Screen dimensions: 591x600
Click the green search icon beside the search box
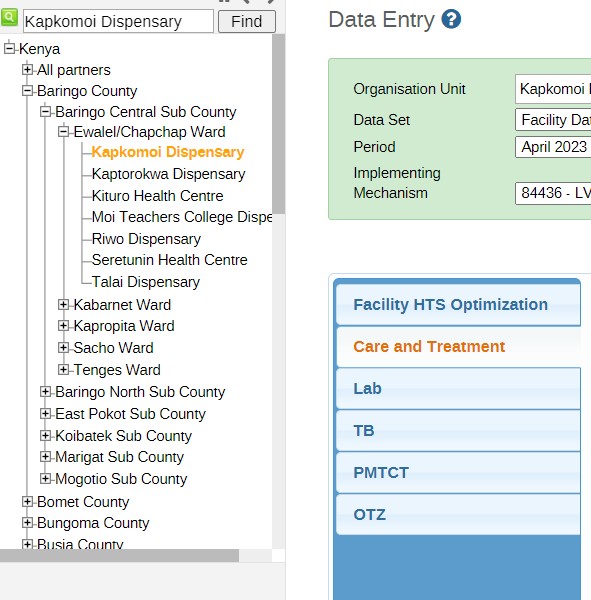pos(9,18)
